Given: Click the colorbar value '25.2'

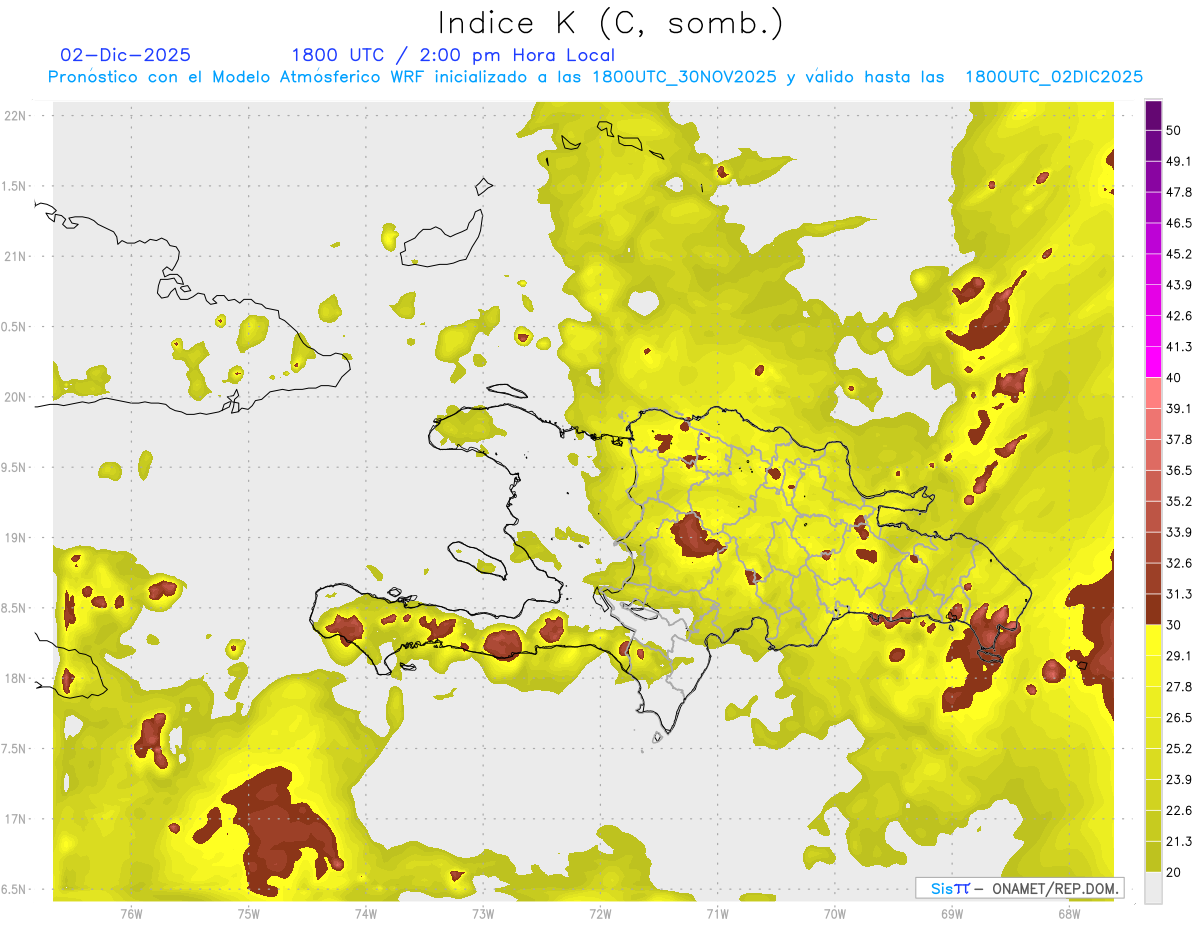Looking at the screenshot, I should [1178, 749].
